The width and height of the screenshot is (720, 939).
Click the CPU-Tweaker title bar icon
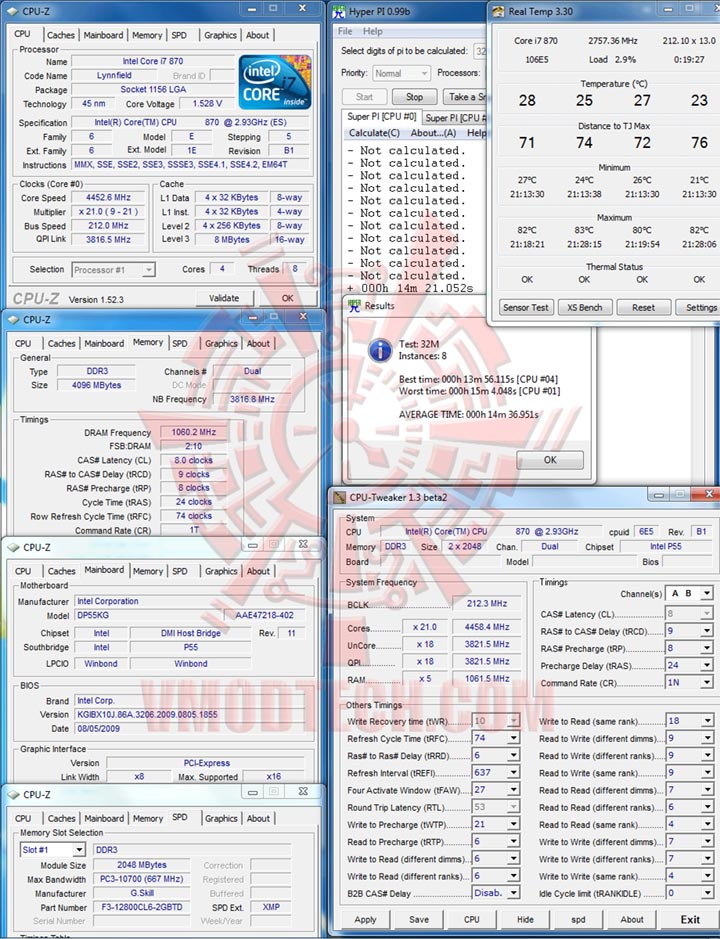[x=340, y=497]
